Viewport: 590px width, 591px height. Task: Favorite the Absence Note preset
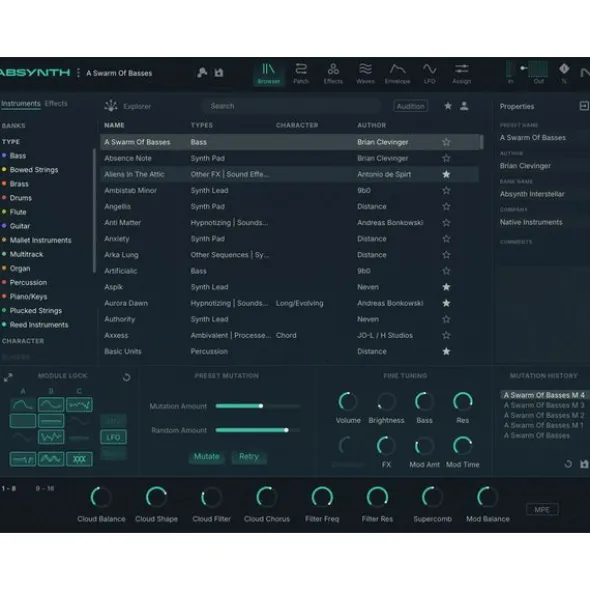coord(446,158)
